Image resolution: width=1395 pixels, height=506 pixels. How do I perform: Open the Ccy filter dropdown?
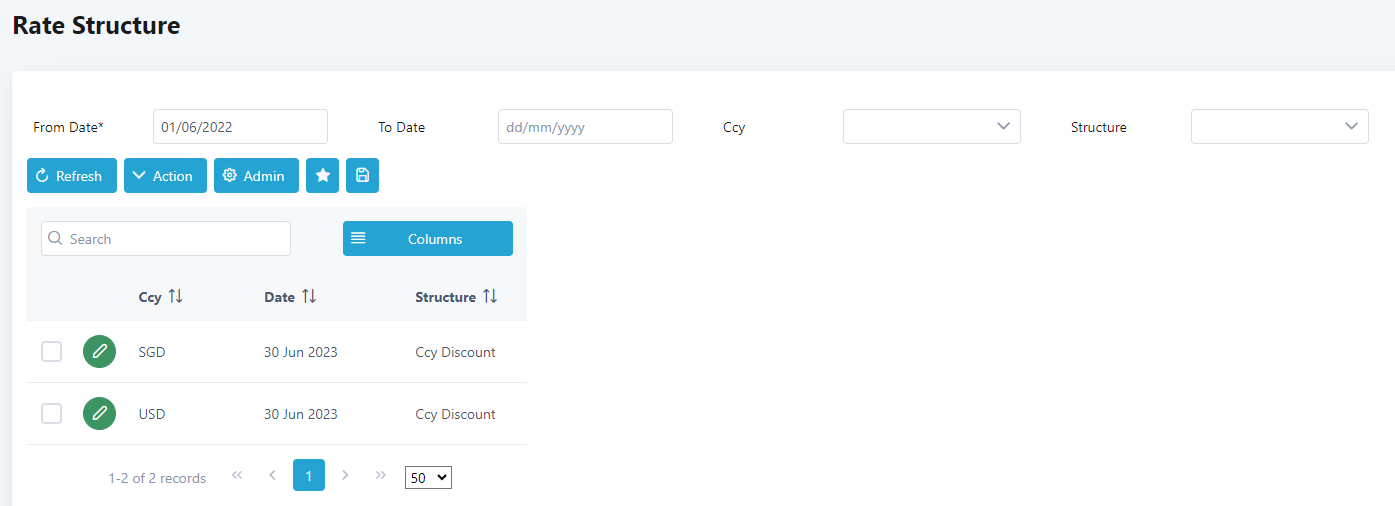pos(931,127)
